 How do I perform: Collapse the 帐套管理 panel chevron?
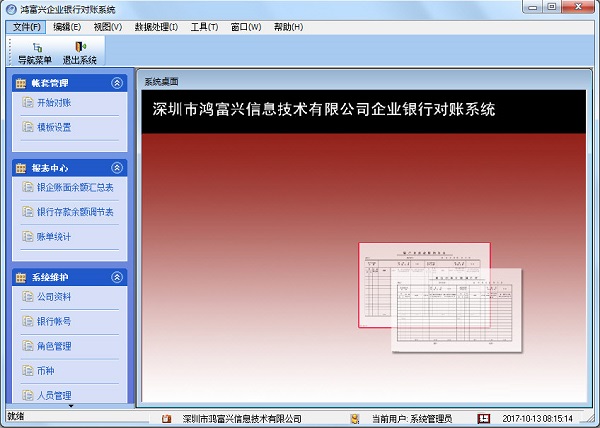(117, 83)
